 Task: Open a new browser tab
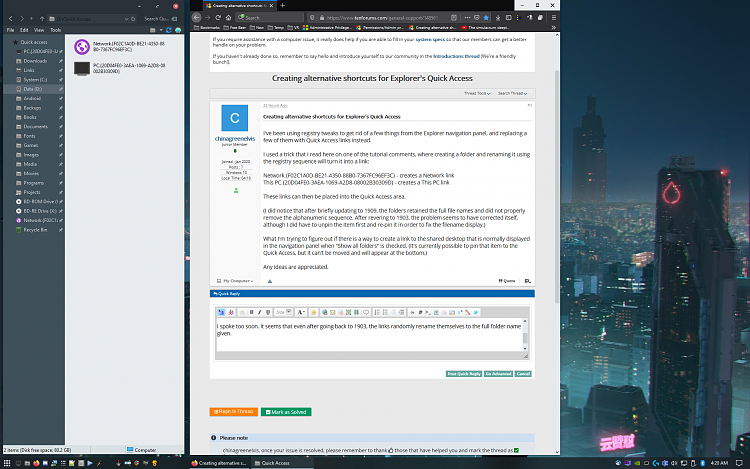click(x=283, y=6)
